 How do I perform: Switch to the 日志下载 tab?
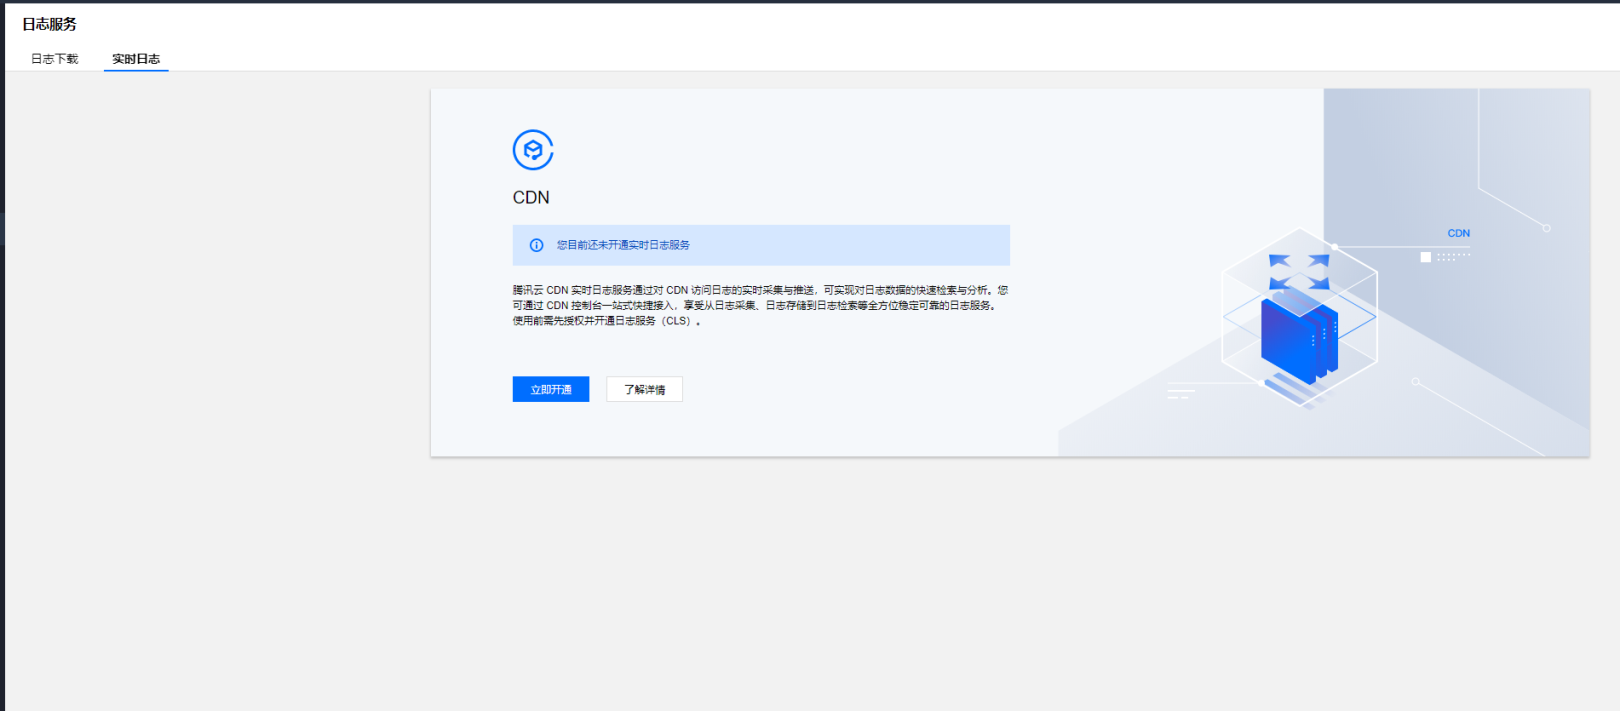54,59
